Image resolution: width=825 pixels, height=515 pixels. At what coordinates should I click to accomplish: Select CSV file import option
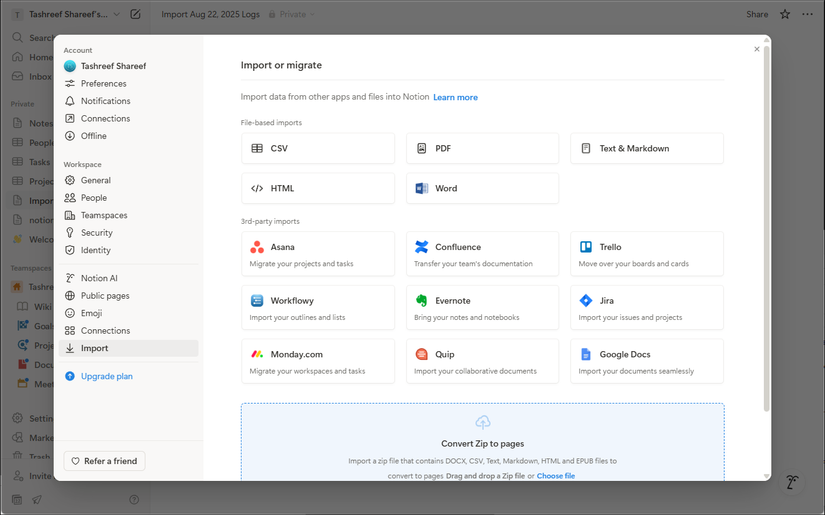point(317,149)
